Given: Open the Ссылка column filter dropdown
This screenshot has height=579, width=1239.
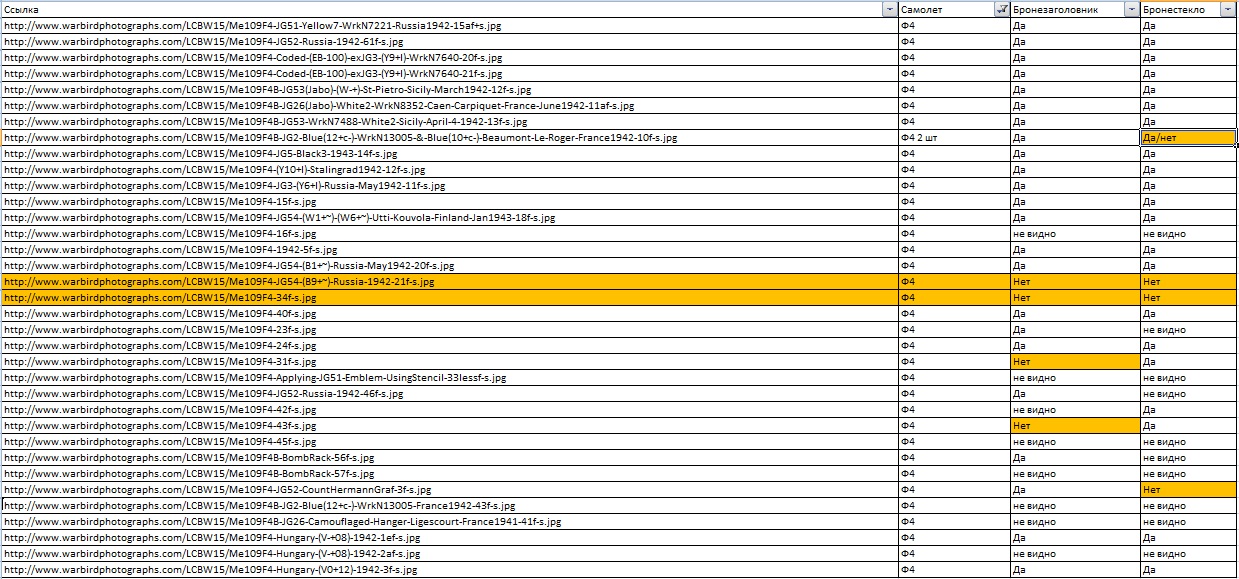Looking at the screenshot, I should click(x=890, y=9).
